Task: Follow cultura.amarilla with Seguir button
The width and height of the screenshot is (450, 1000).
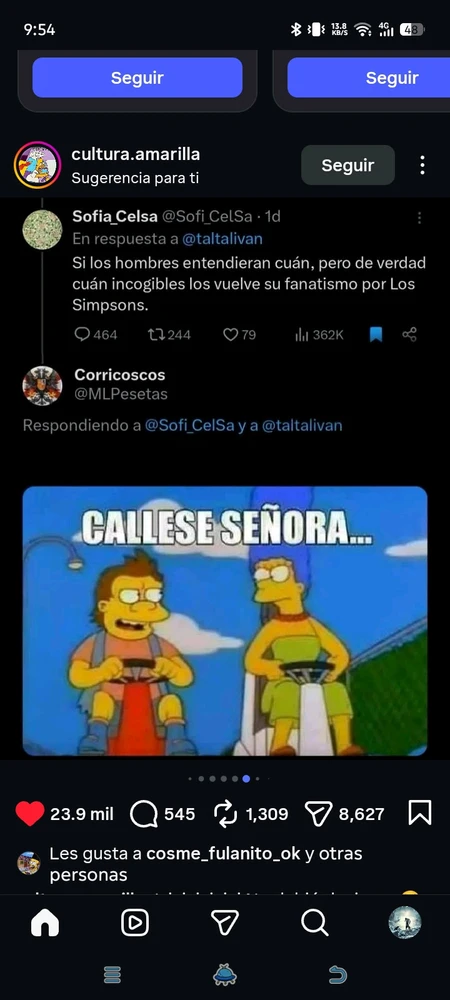Action: click(348, 165)
